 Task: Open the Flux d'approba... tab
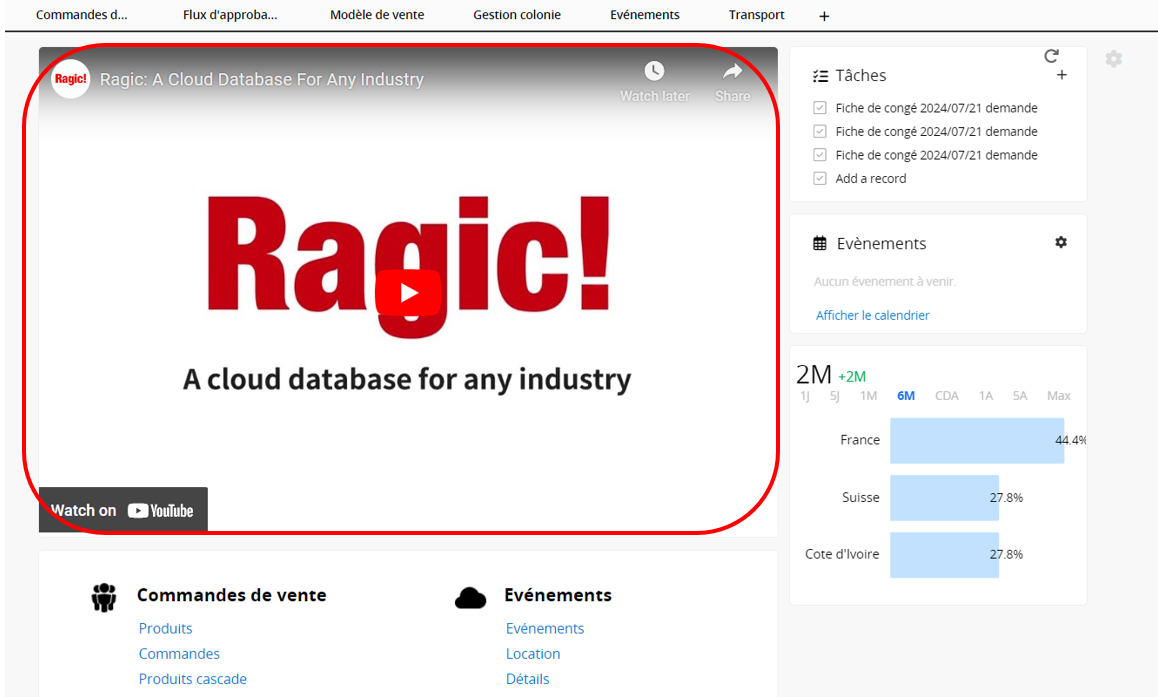click(x=230, y=15)
